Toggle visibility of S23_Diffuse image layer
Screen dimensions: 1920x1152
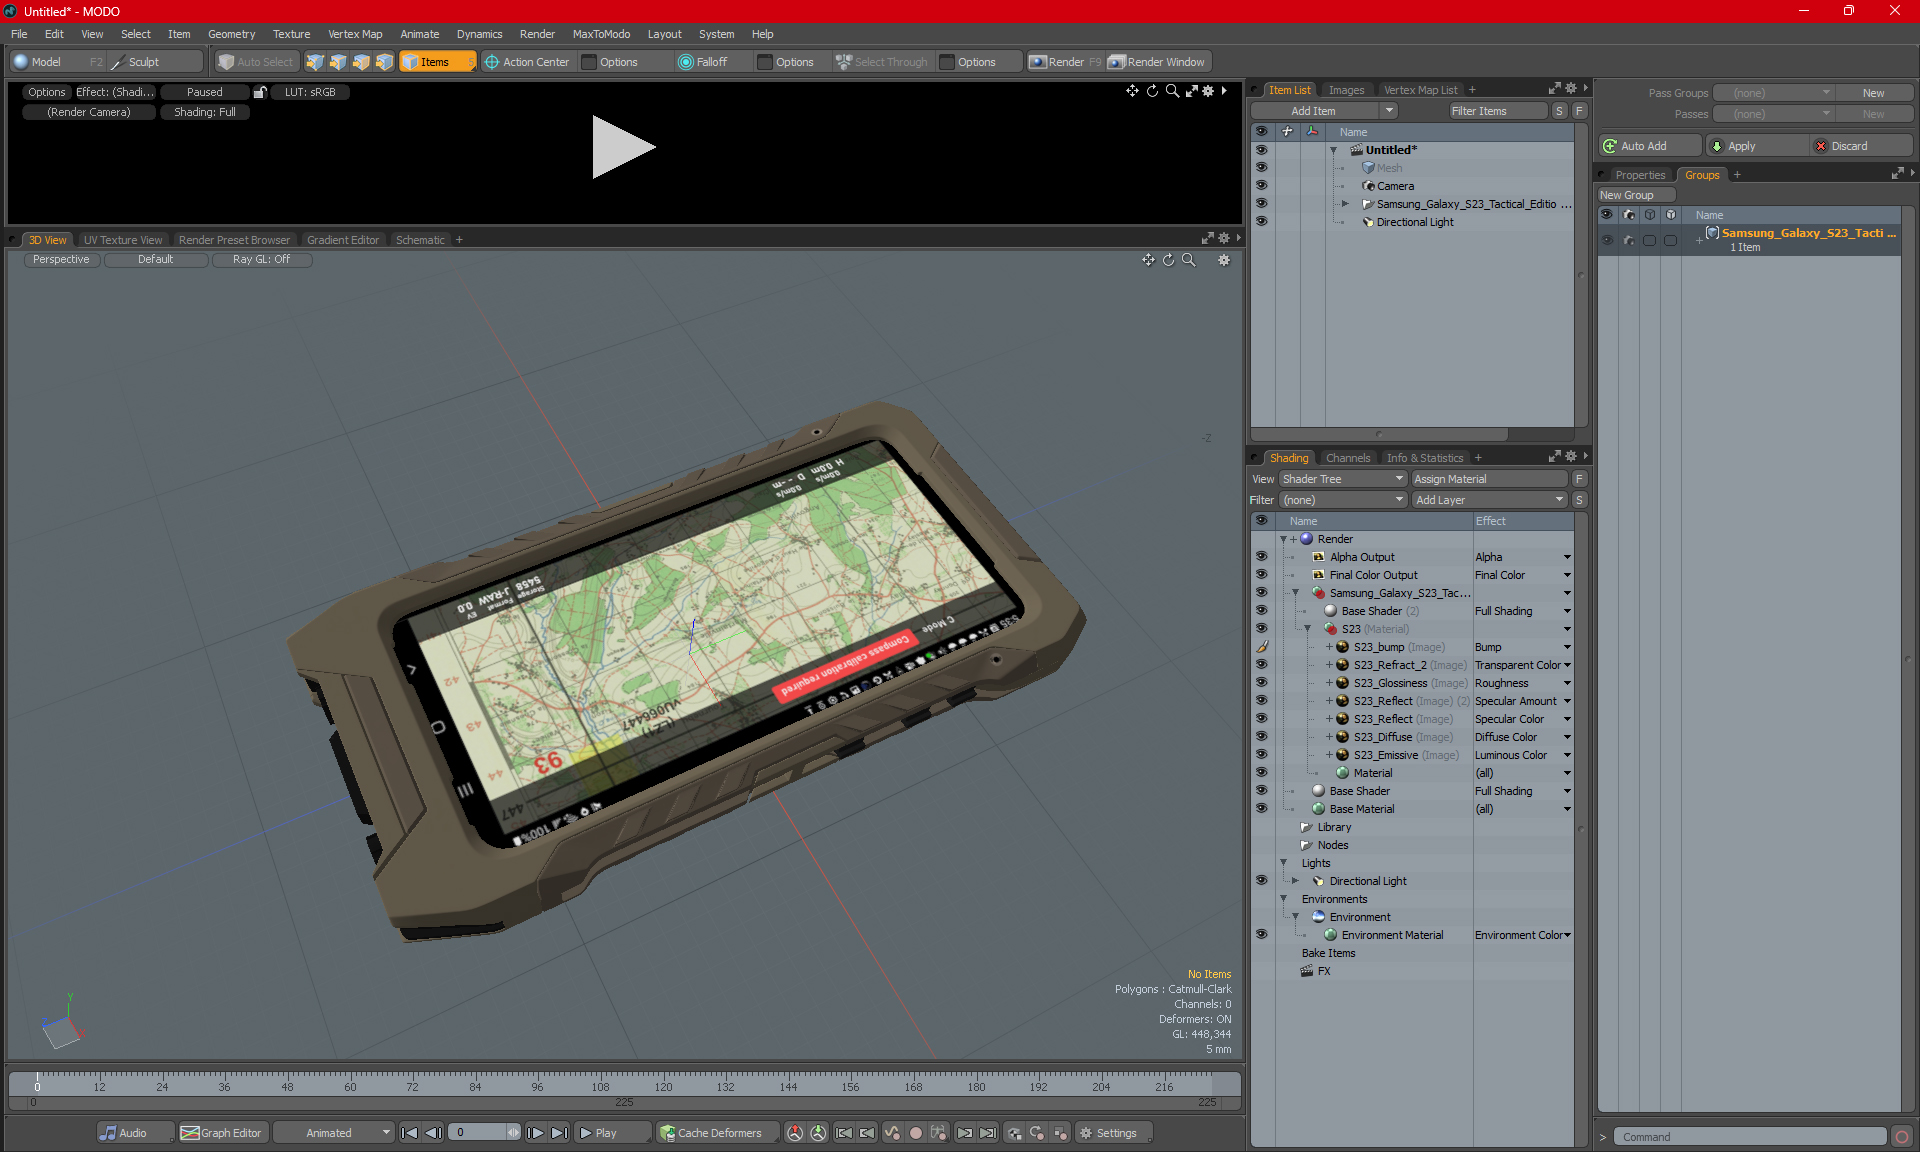tap(1261, 737)
